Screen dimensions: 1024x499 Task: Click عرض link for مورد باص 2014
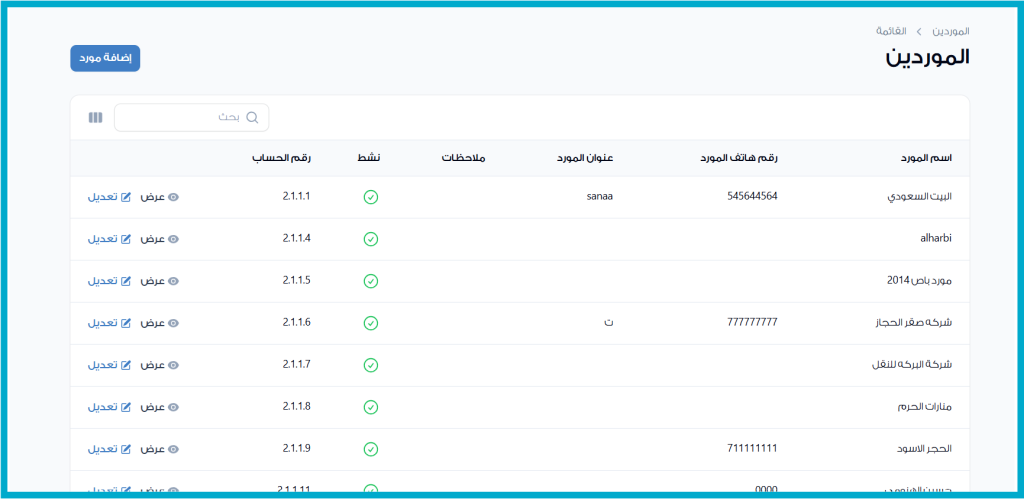point(152,281)
